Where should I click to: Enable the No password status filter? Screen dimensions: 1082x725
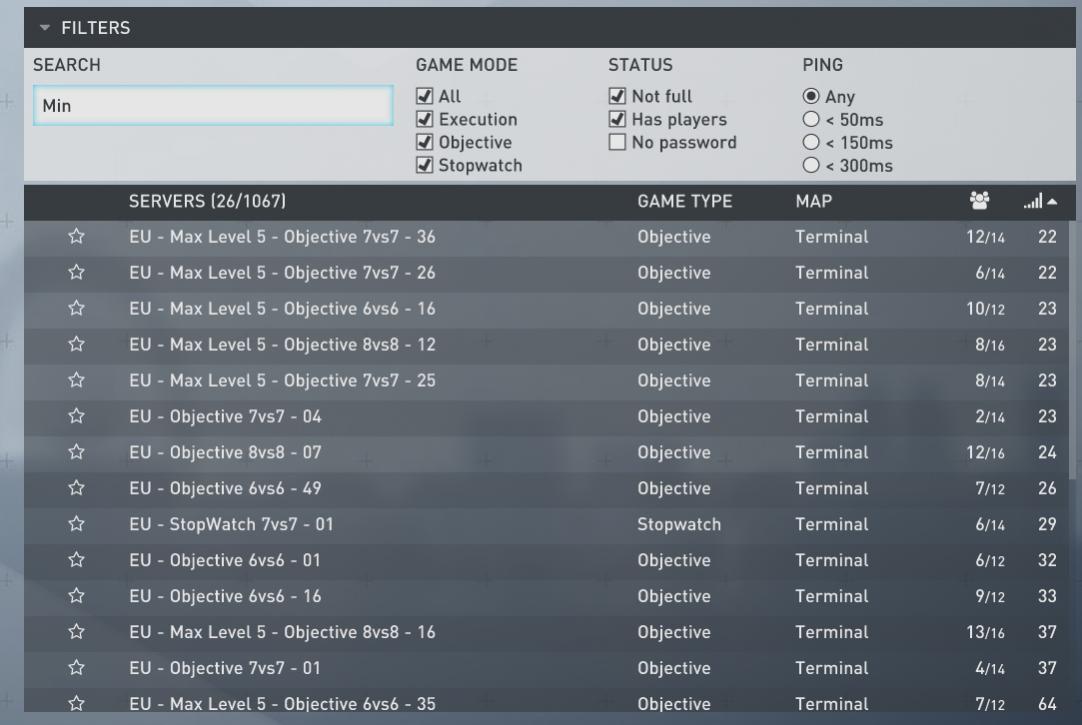pos(617,142)
